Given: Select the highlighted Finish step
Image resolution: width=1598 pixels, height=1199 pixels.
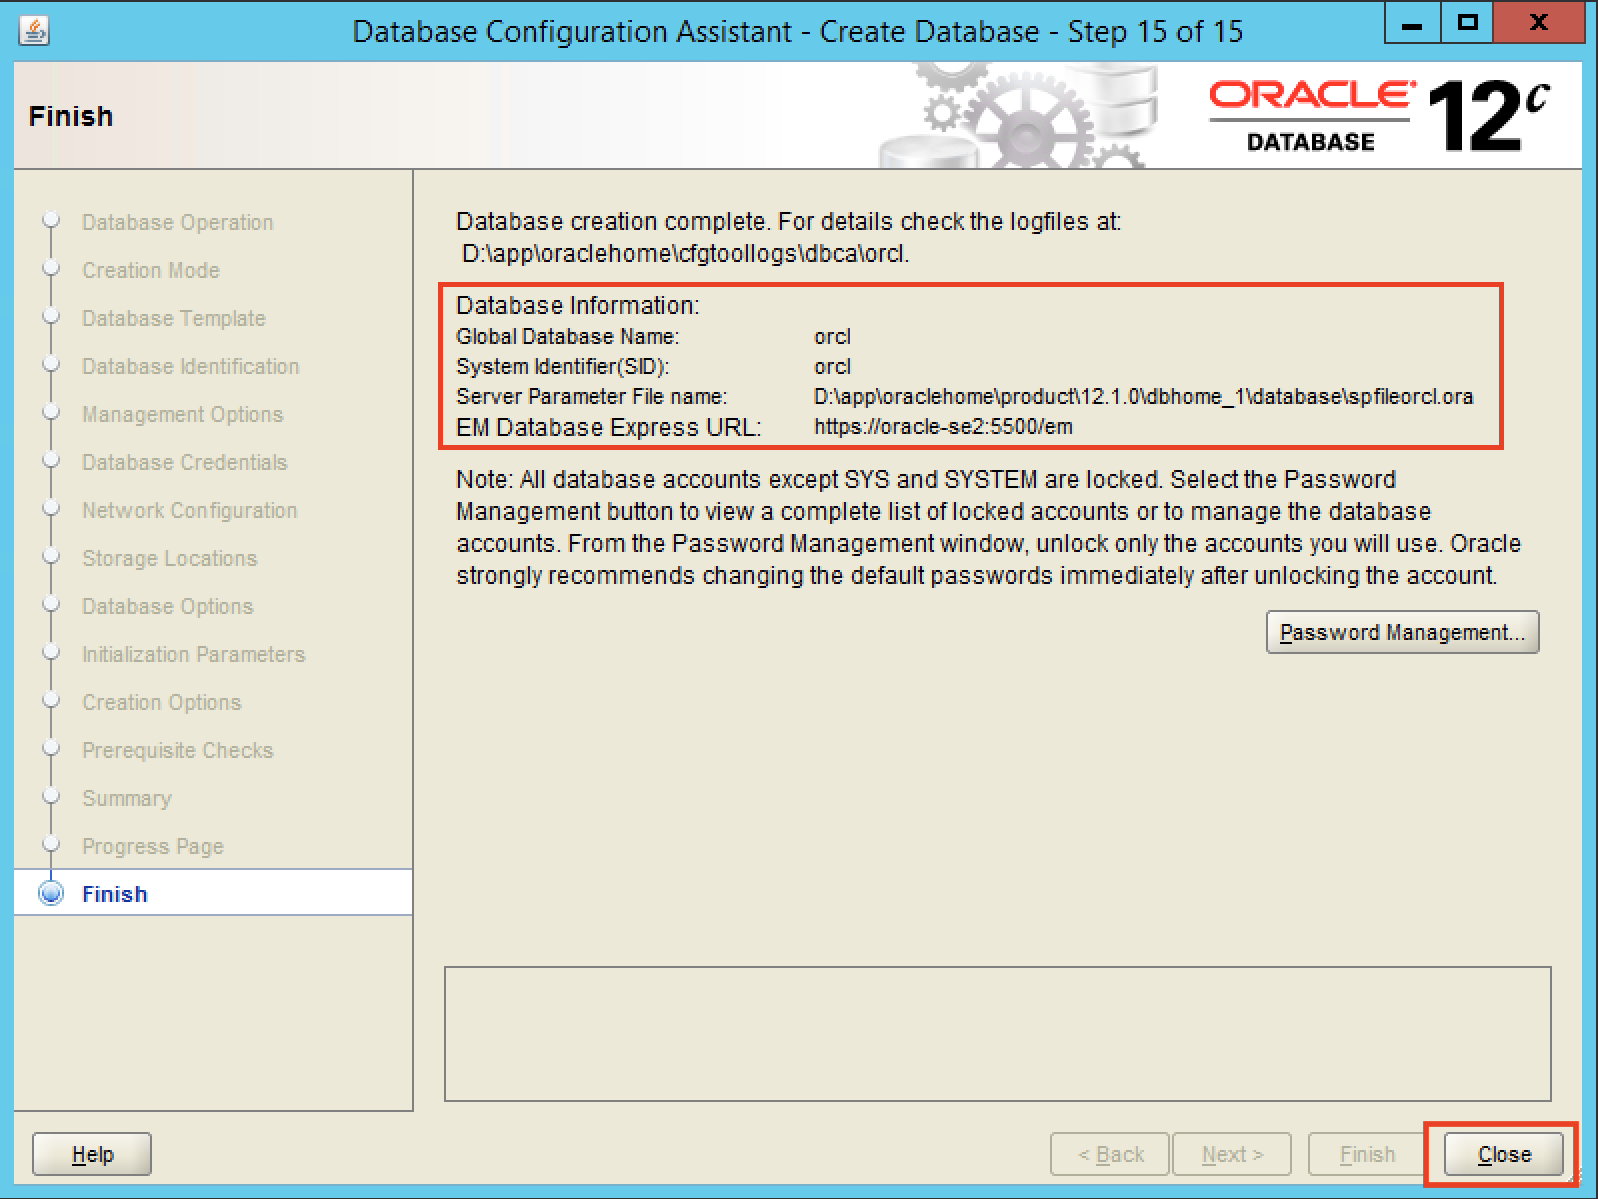Looking at the screenshot, I should (x=213, y=893).
